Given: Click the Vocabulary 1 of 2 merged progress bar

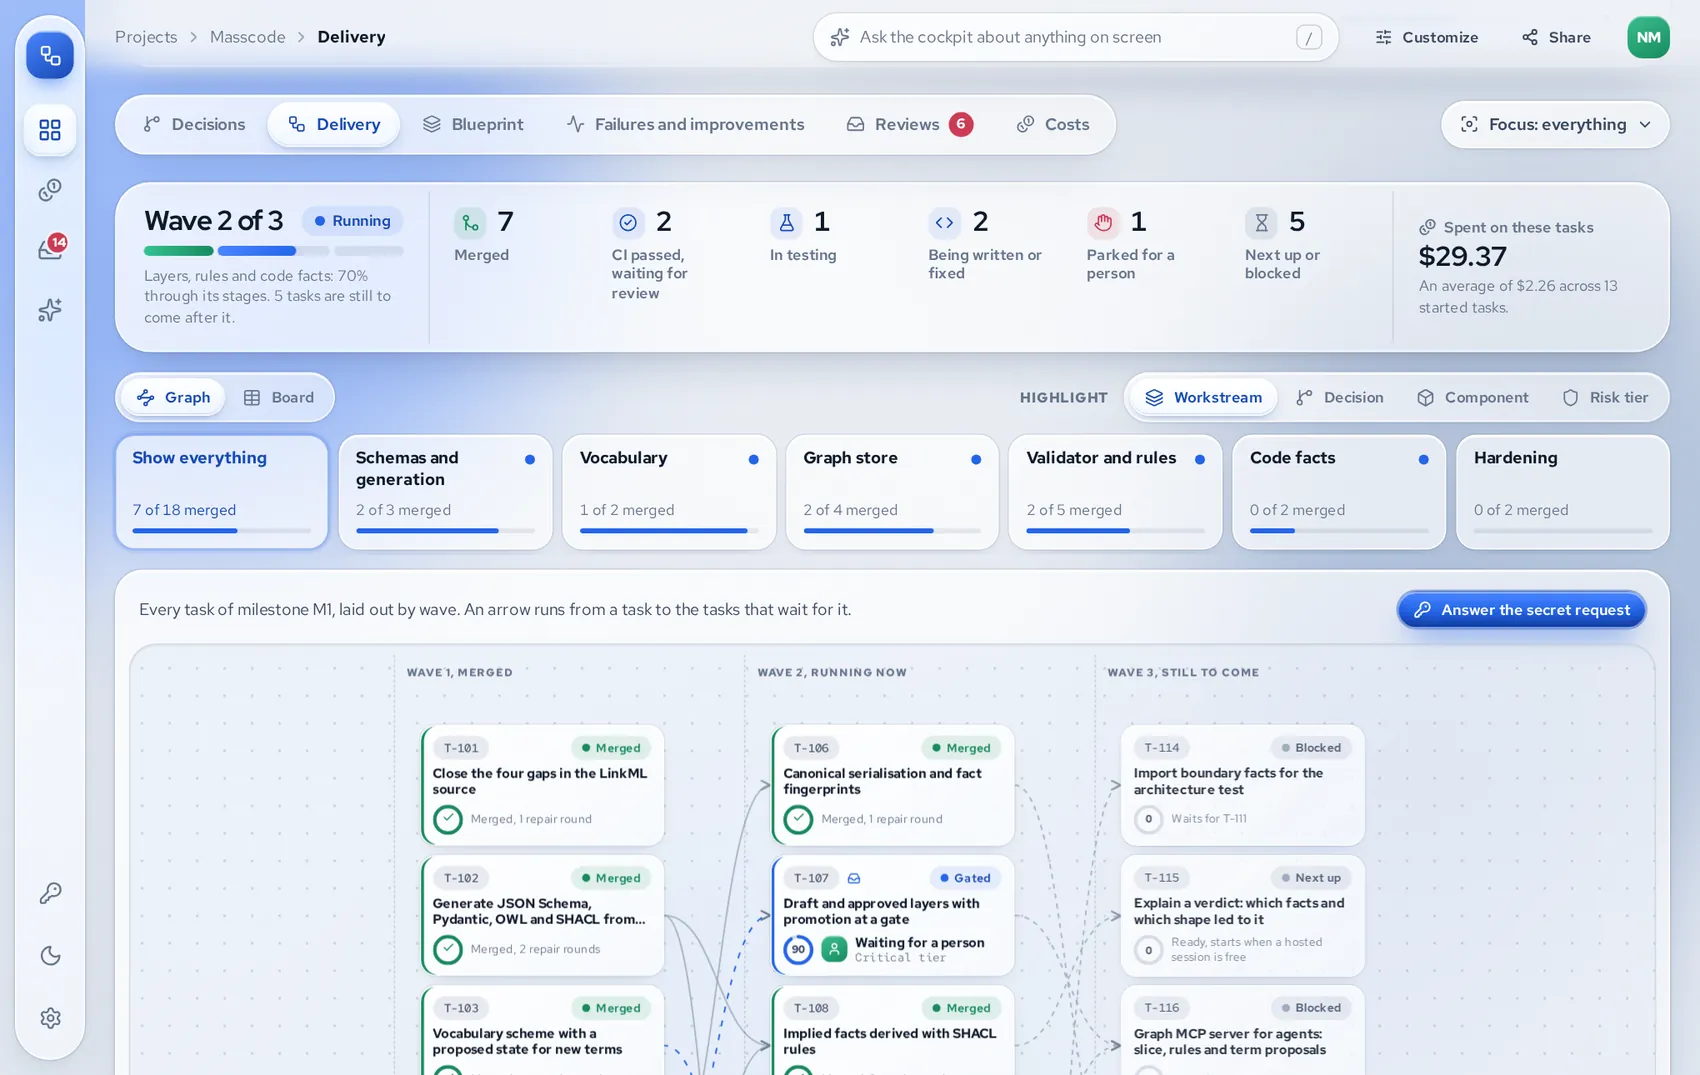Looking at the screenshot, I should click(x=669, y=531).
